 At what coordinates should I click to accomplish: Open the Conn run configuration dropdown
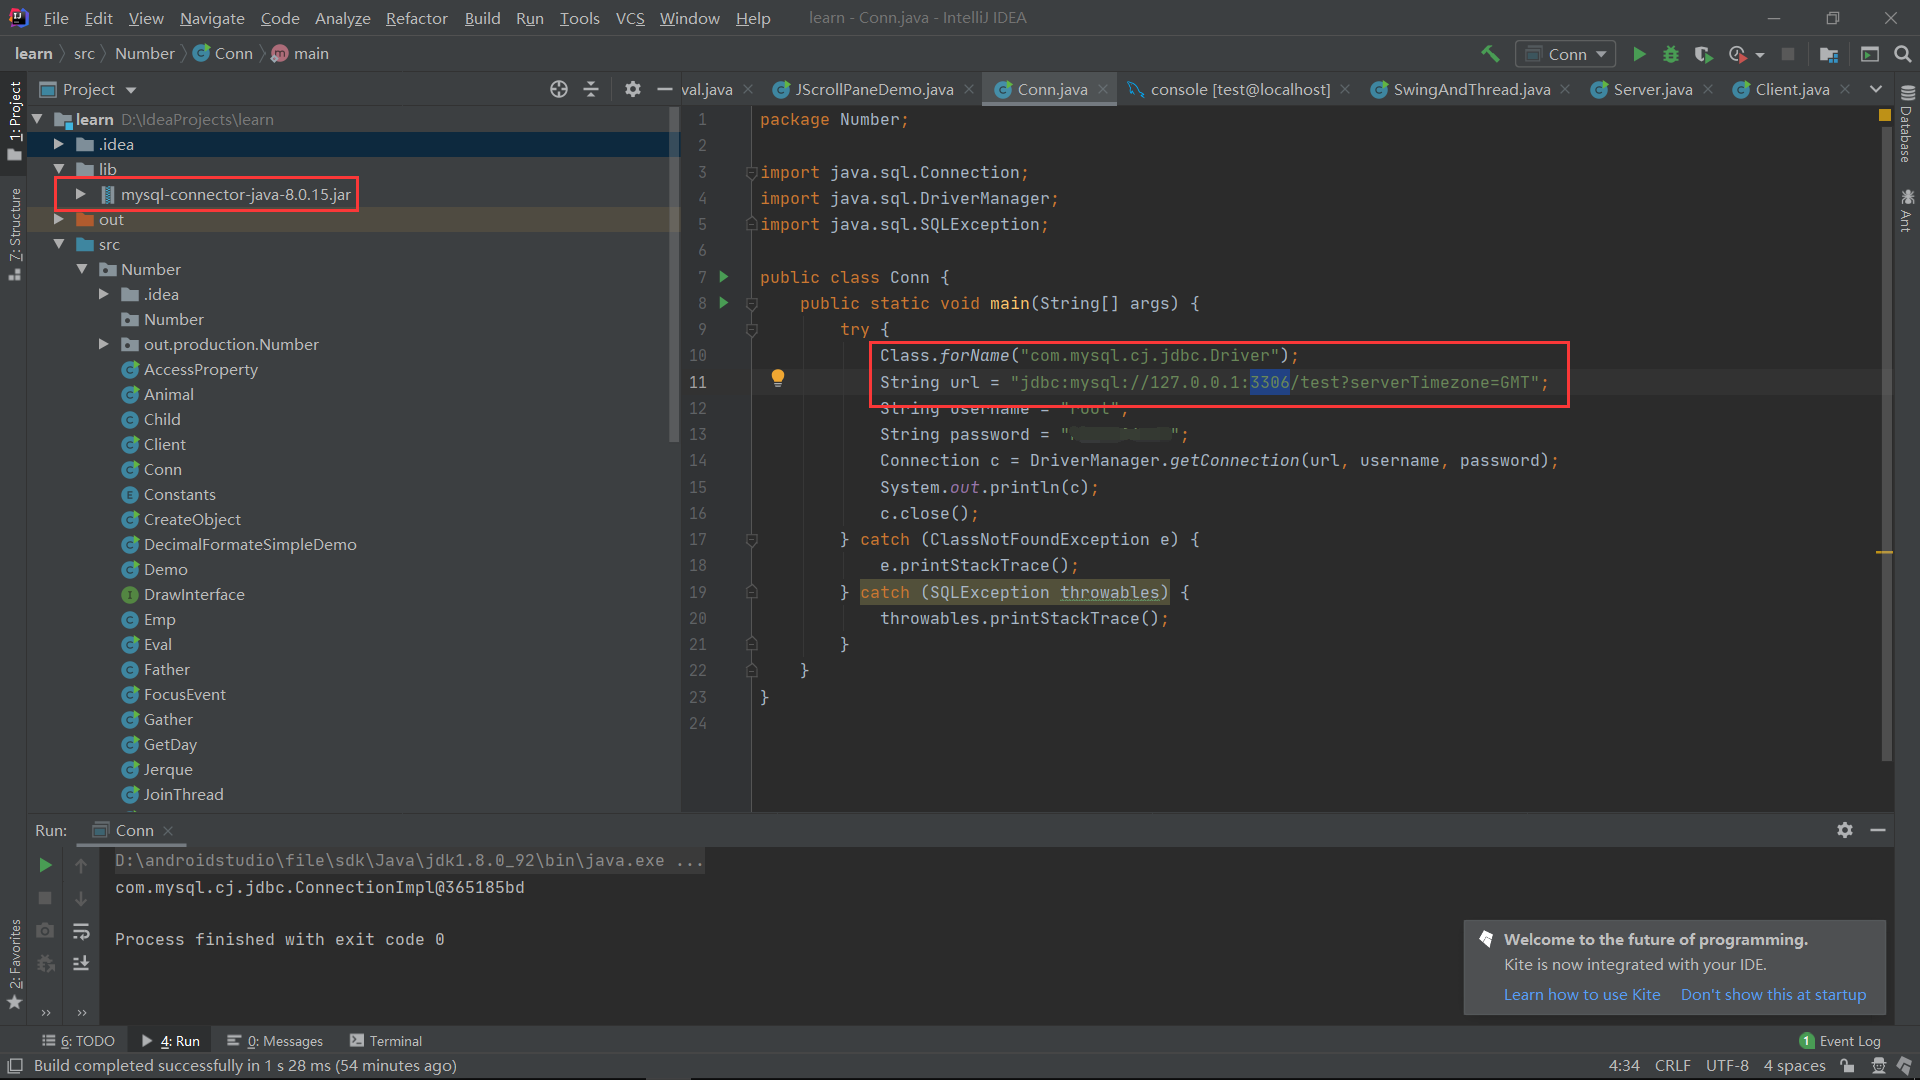pyautogui.click(x=1566, y=54)
